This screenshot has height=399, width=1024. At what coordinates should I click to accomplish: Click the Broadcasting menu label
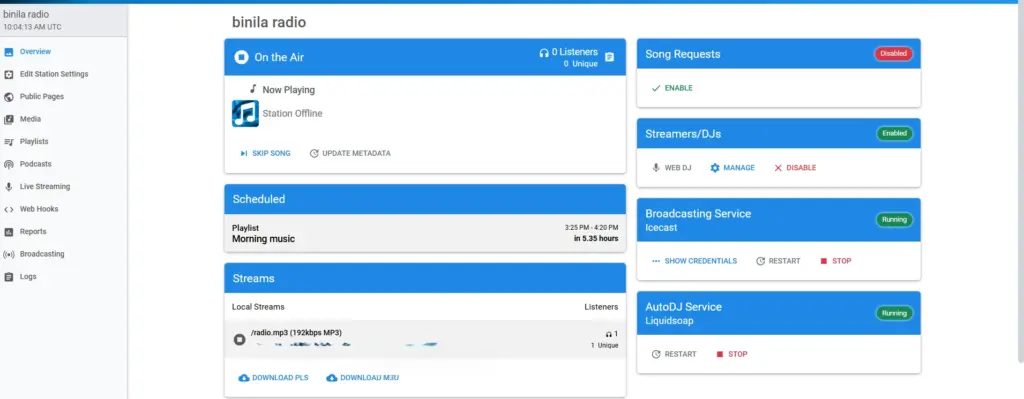click(42, 254)
